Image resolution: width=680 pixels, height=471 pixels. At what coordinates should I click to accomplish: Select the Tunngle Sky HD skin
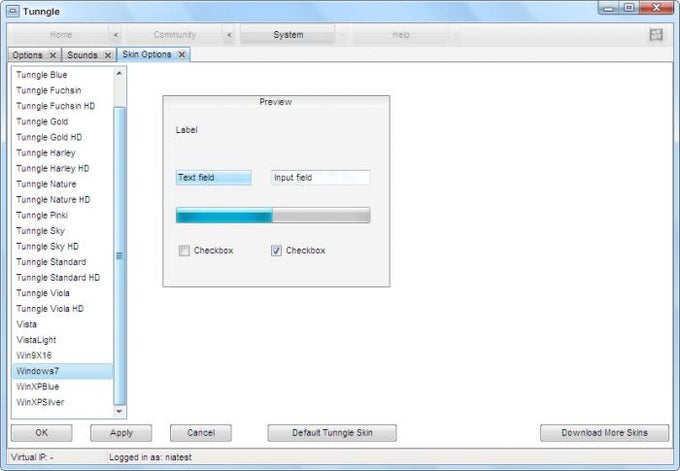coord(62,247)
